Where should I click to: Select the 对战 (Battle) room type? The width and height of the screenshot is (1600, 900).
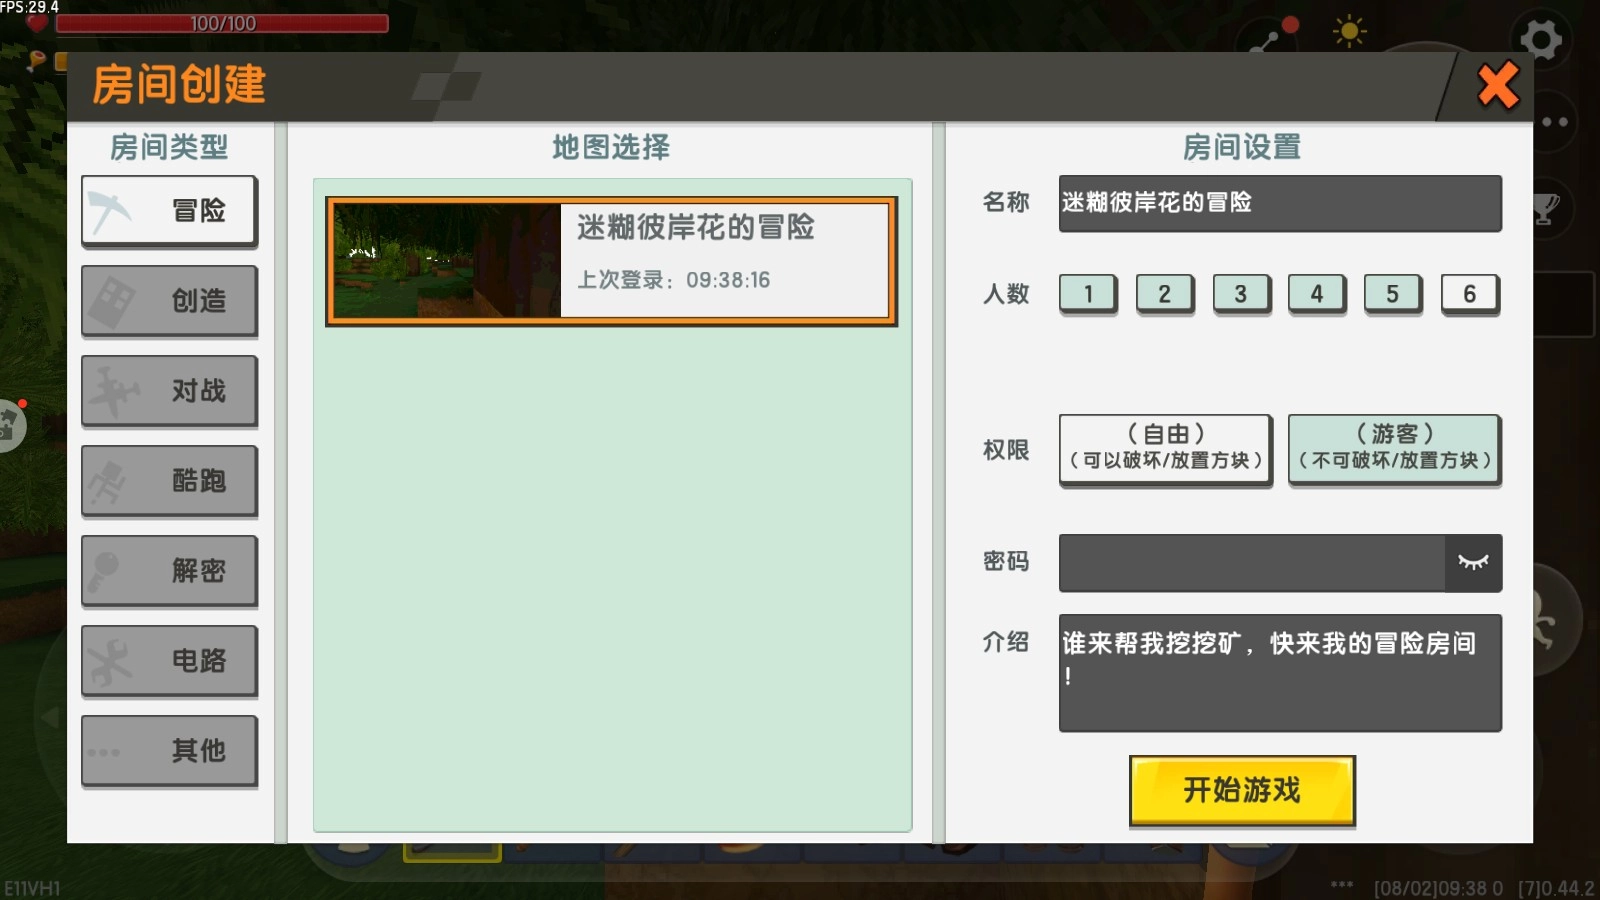[x=169, y=390]
